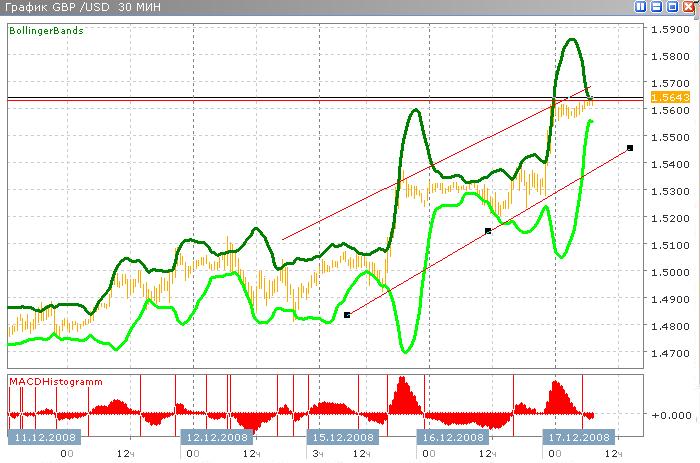The image size is (700, 463).
Task: Select the MACDHistogramm indicator label
Action: 49,381
